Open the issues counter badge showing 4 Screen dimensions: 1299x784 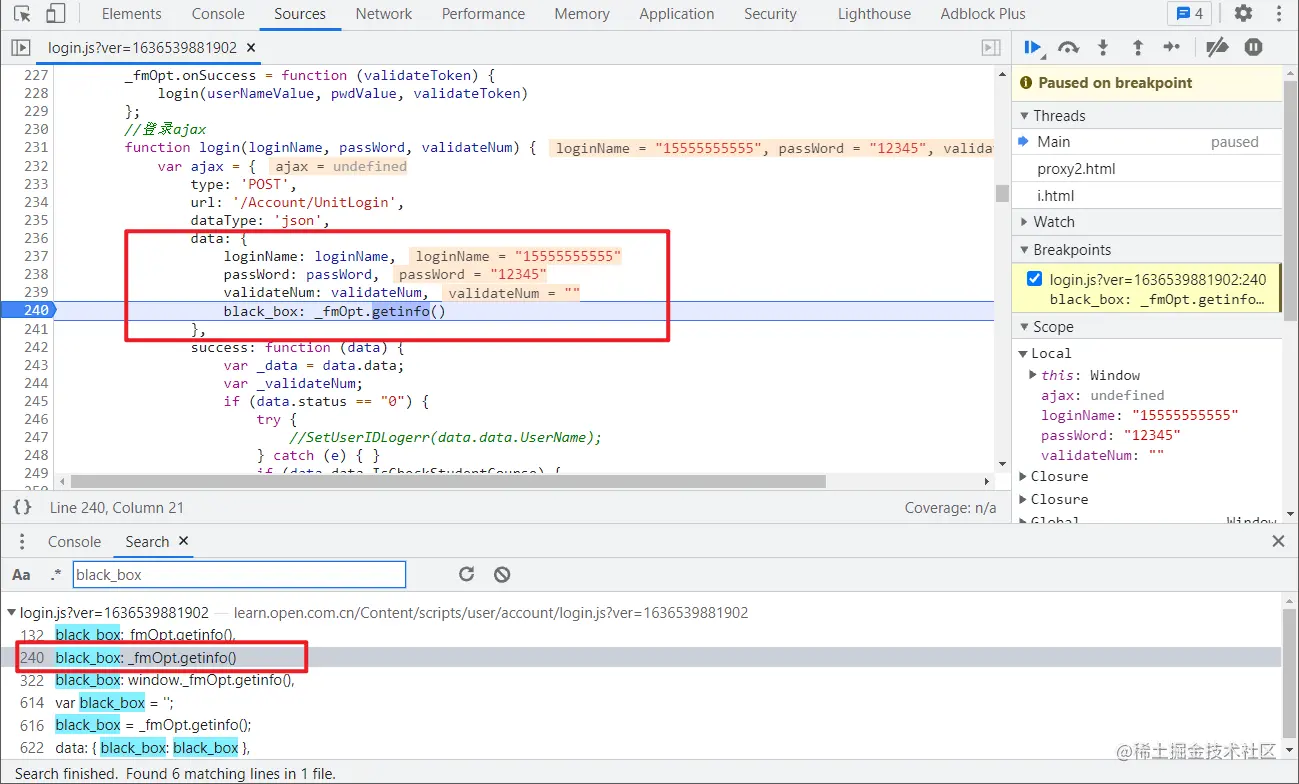tap(1190, 14)
